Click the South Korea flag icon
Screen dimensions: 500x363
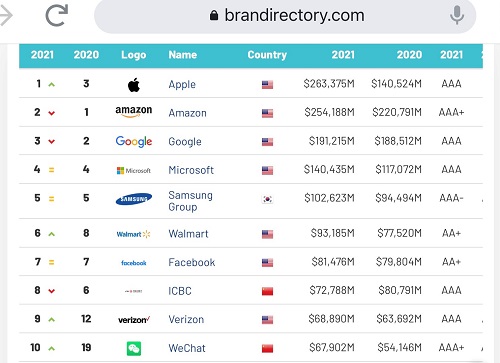pyautogui.click(x=267, y=199)
